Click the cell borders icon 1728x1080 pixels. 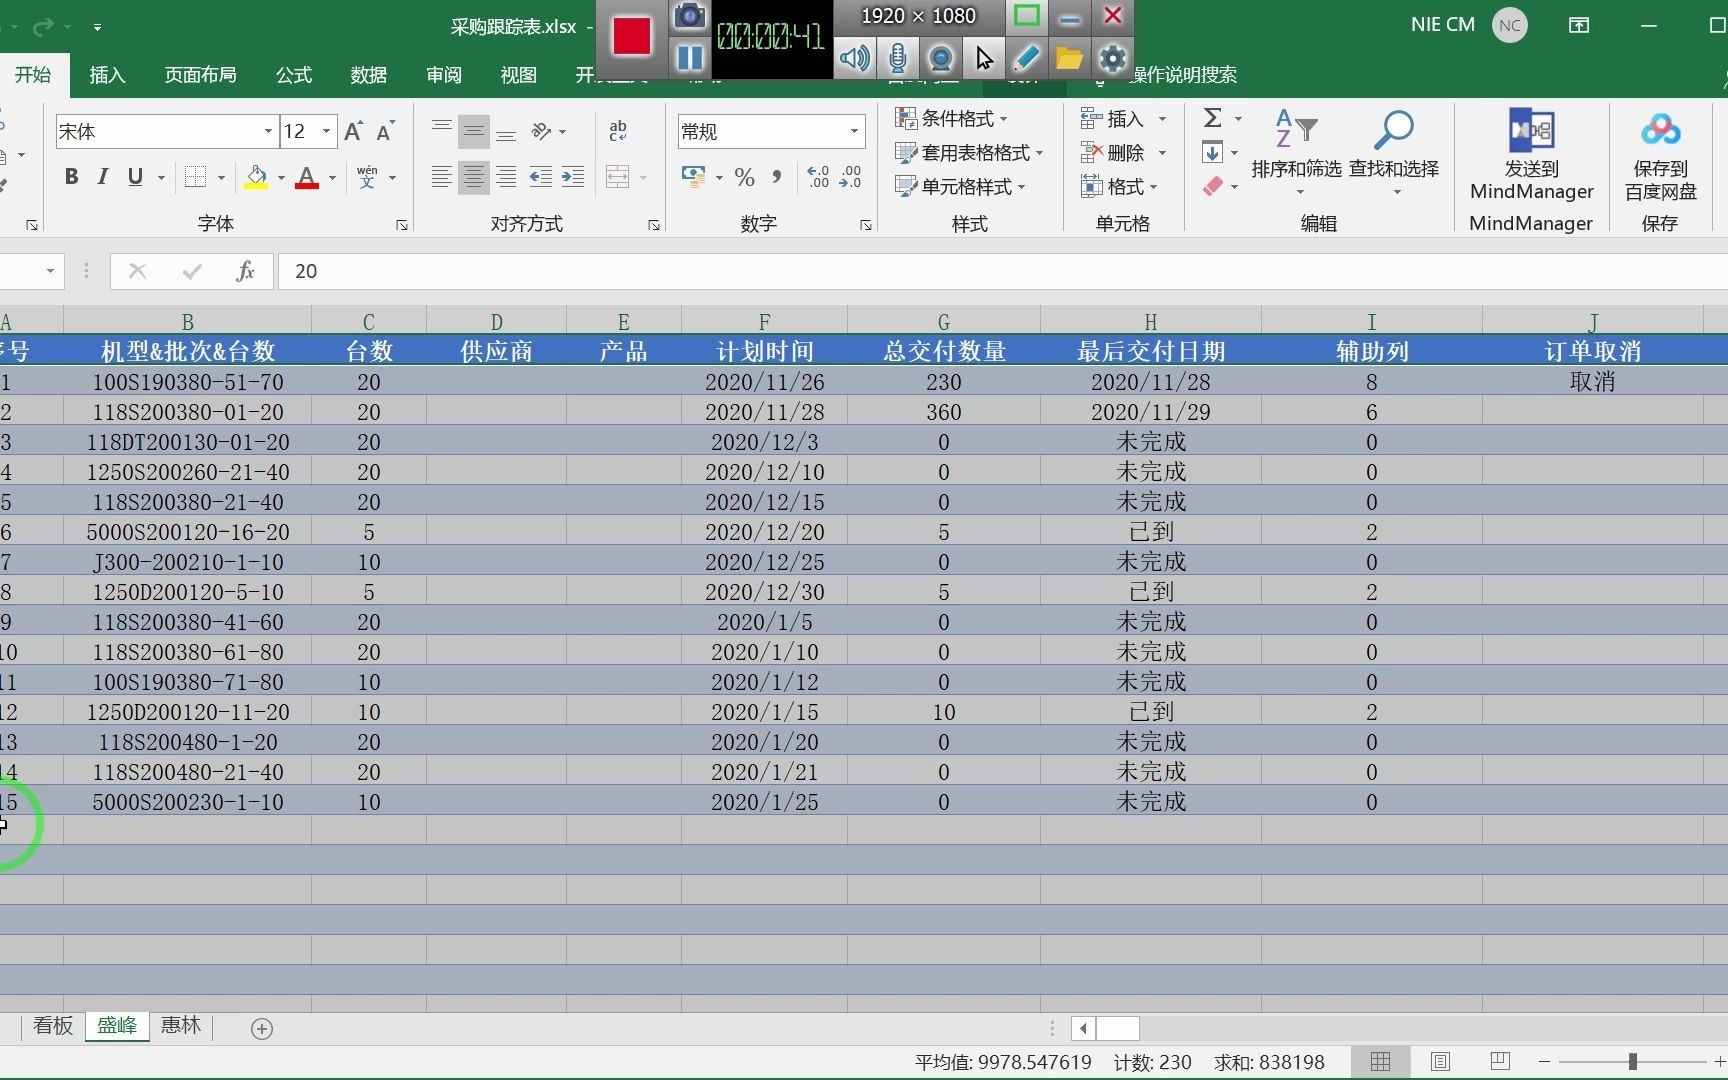tap(195, 177)
